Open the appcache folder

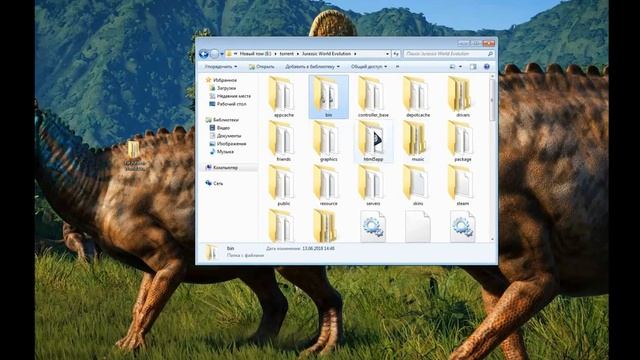pyautogui.click(x=283, y=97)
